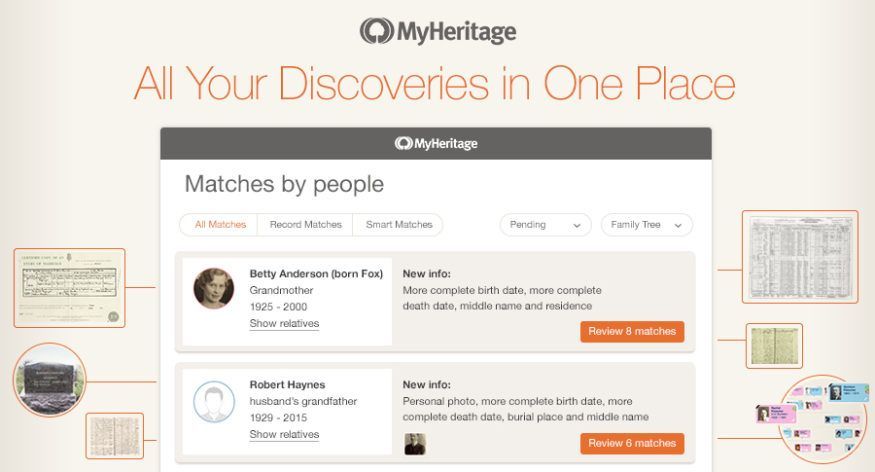Click Review 6 matches button
Screen dimensions: 875x472
[x=632, y=444]
